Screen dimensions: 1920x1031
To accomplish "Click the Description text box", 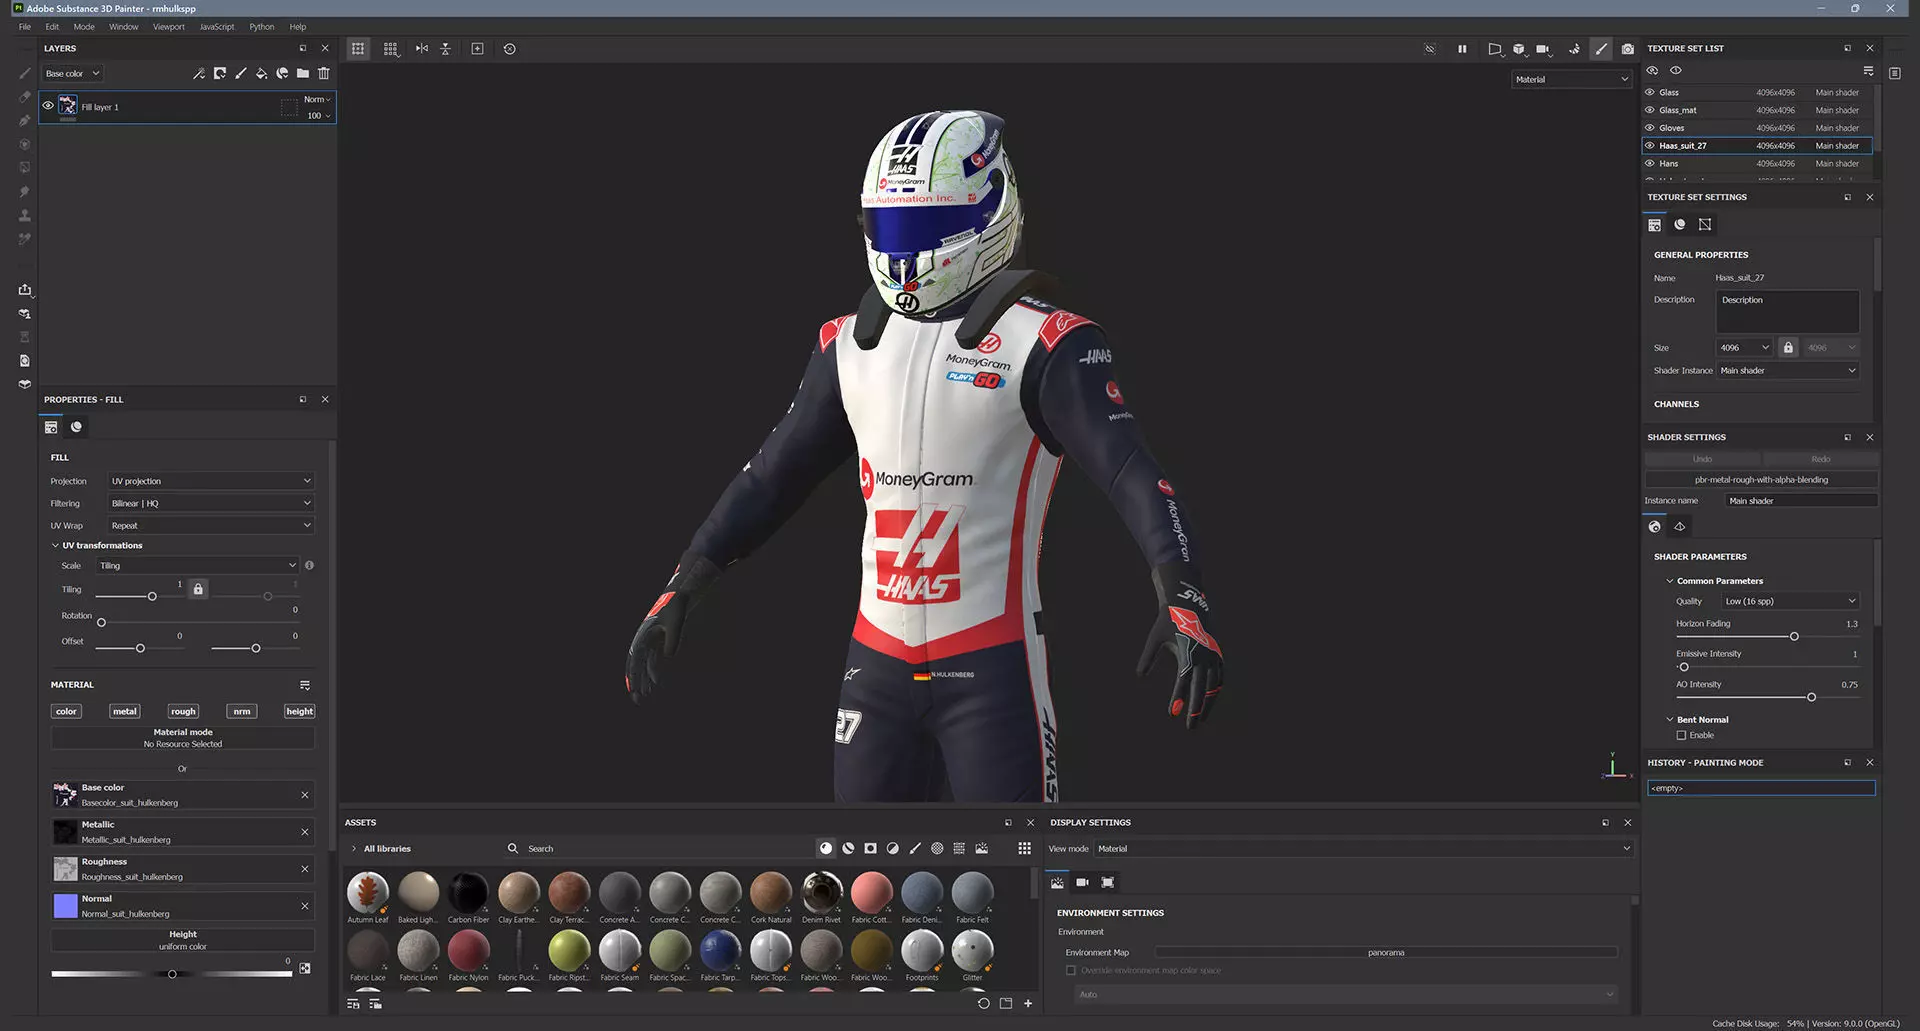I will 1788,311.
